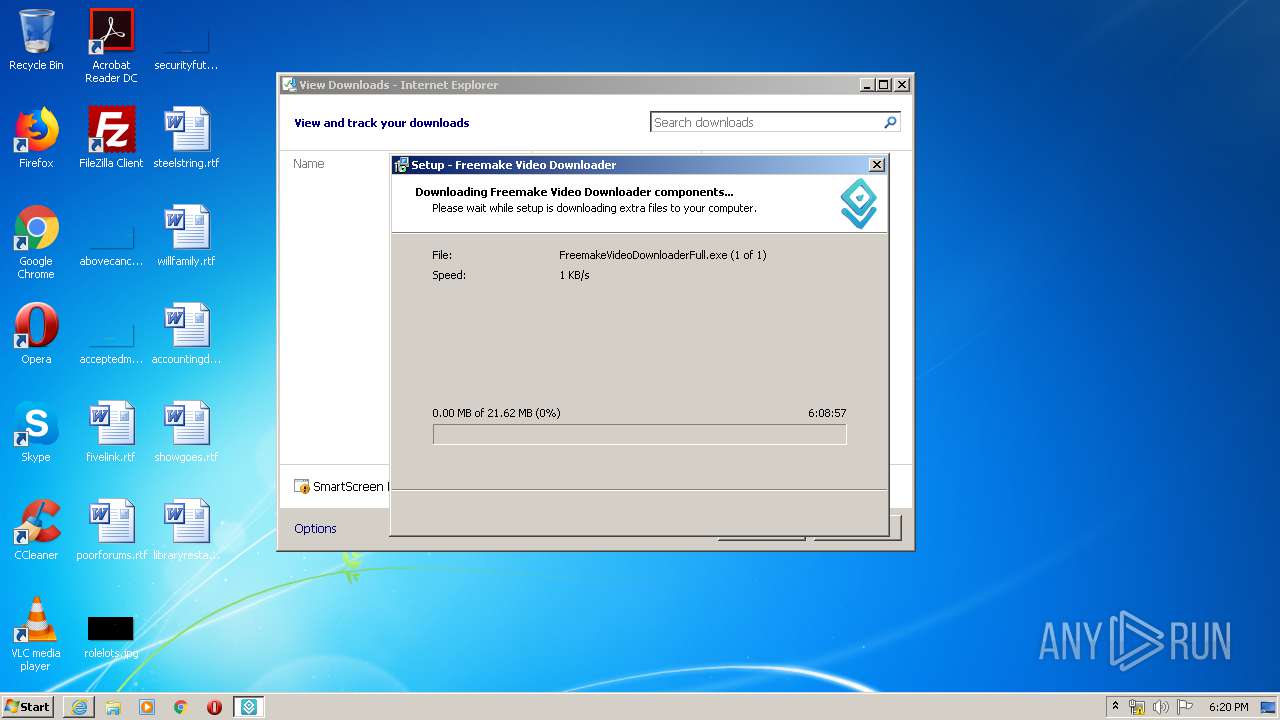Open Windows Explorer folder taskbar icon
Viewport: 1280px width, 720px height.
pos(113,707)
